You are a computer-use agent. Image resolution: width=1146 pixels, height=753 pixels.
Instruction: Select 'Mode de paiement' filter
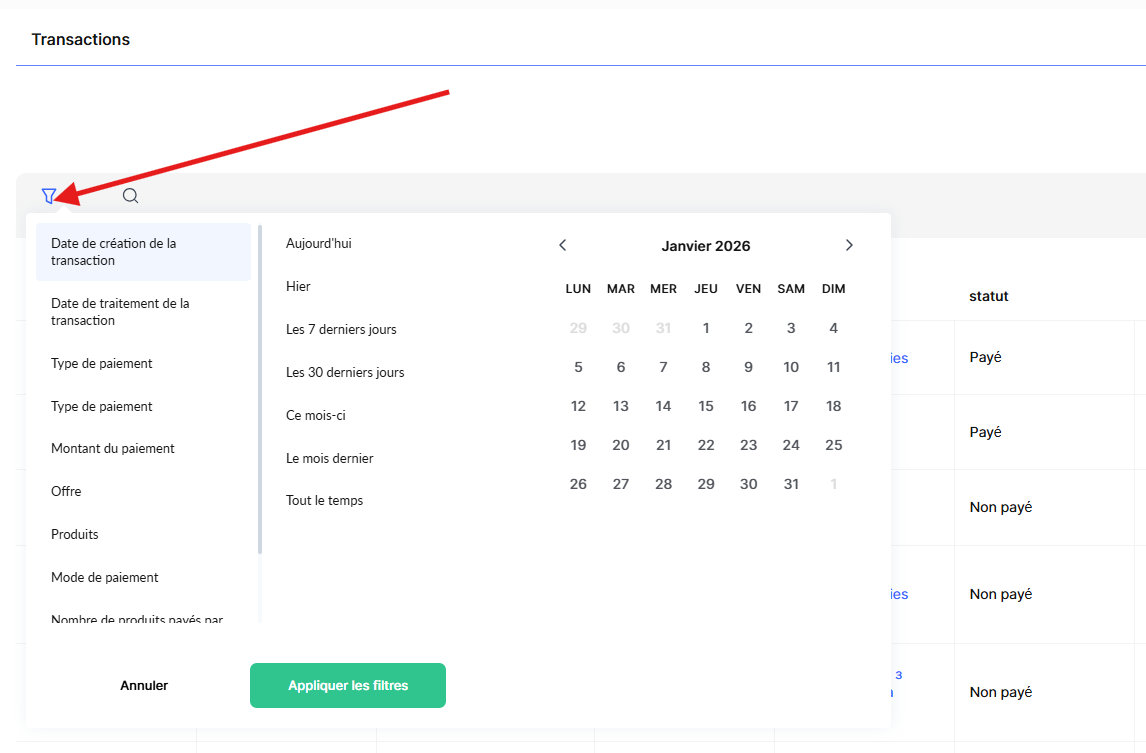(105, 578)
